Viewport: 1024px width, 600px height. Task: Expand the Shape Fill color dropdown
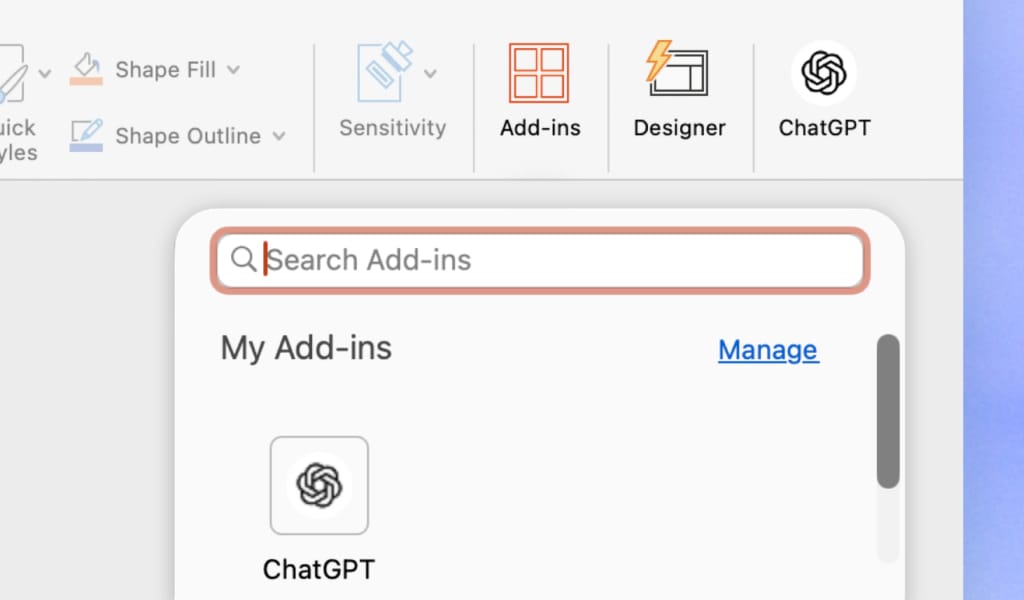[x=233, y=69]
